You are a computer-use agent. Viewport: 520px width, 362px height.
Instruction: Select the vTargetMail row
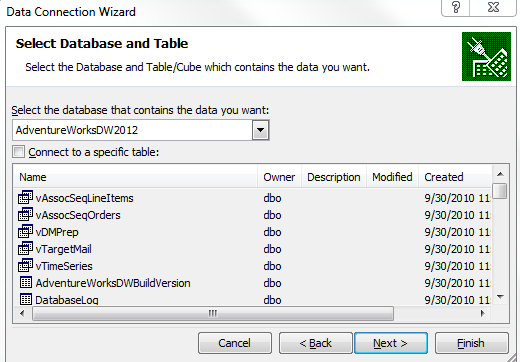coord(253,249)
